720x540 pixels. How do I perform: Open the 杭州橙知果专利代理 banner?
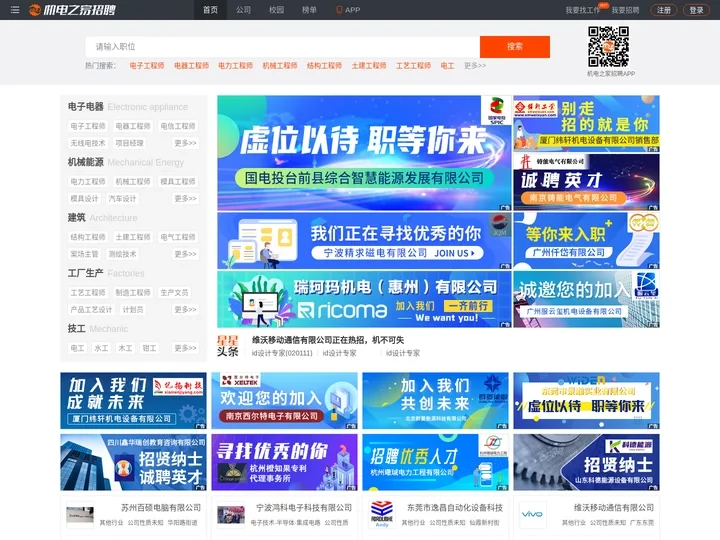(284, 462)
